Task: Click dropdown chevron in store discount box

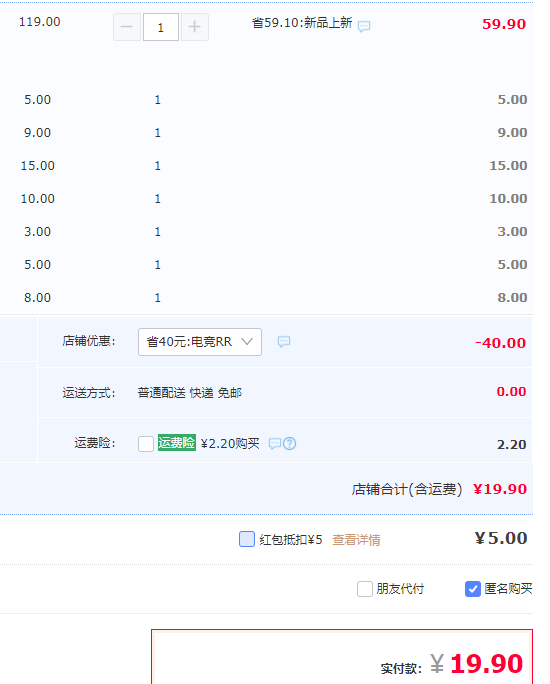Action: (247, 342)
